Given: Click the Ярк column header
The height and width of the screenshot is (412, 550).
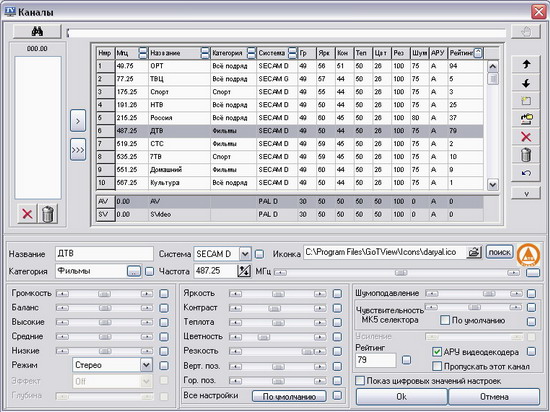Looking at the screenshot, I should pyautogui.click(x=326, y=53).
